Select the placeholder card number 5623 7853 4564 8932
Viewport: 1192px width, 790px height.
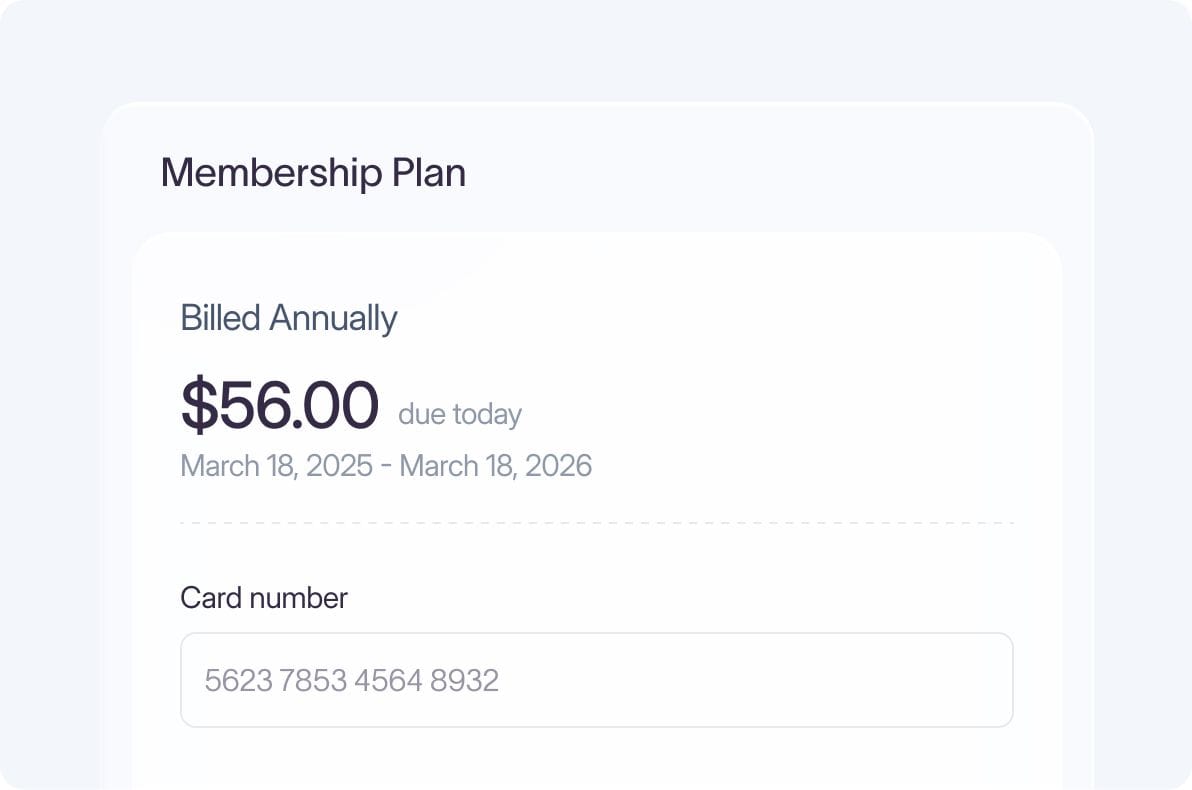point(352,679)
